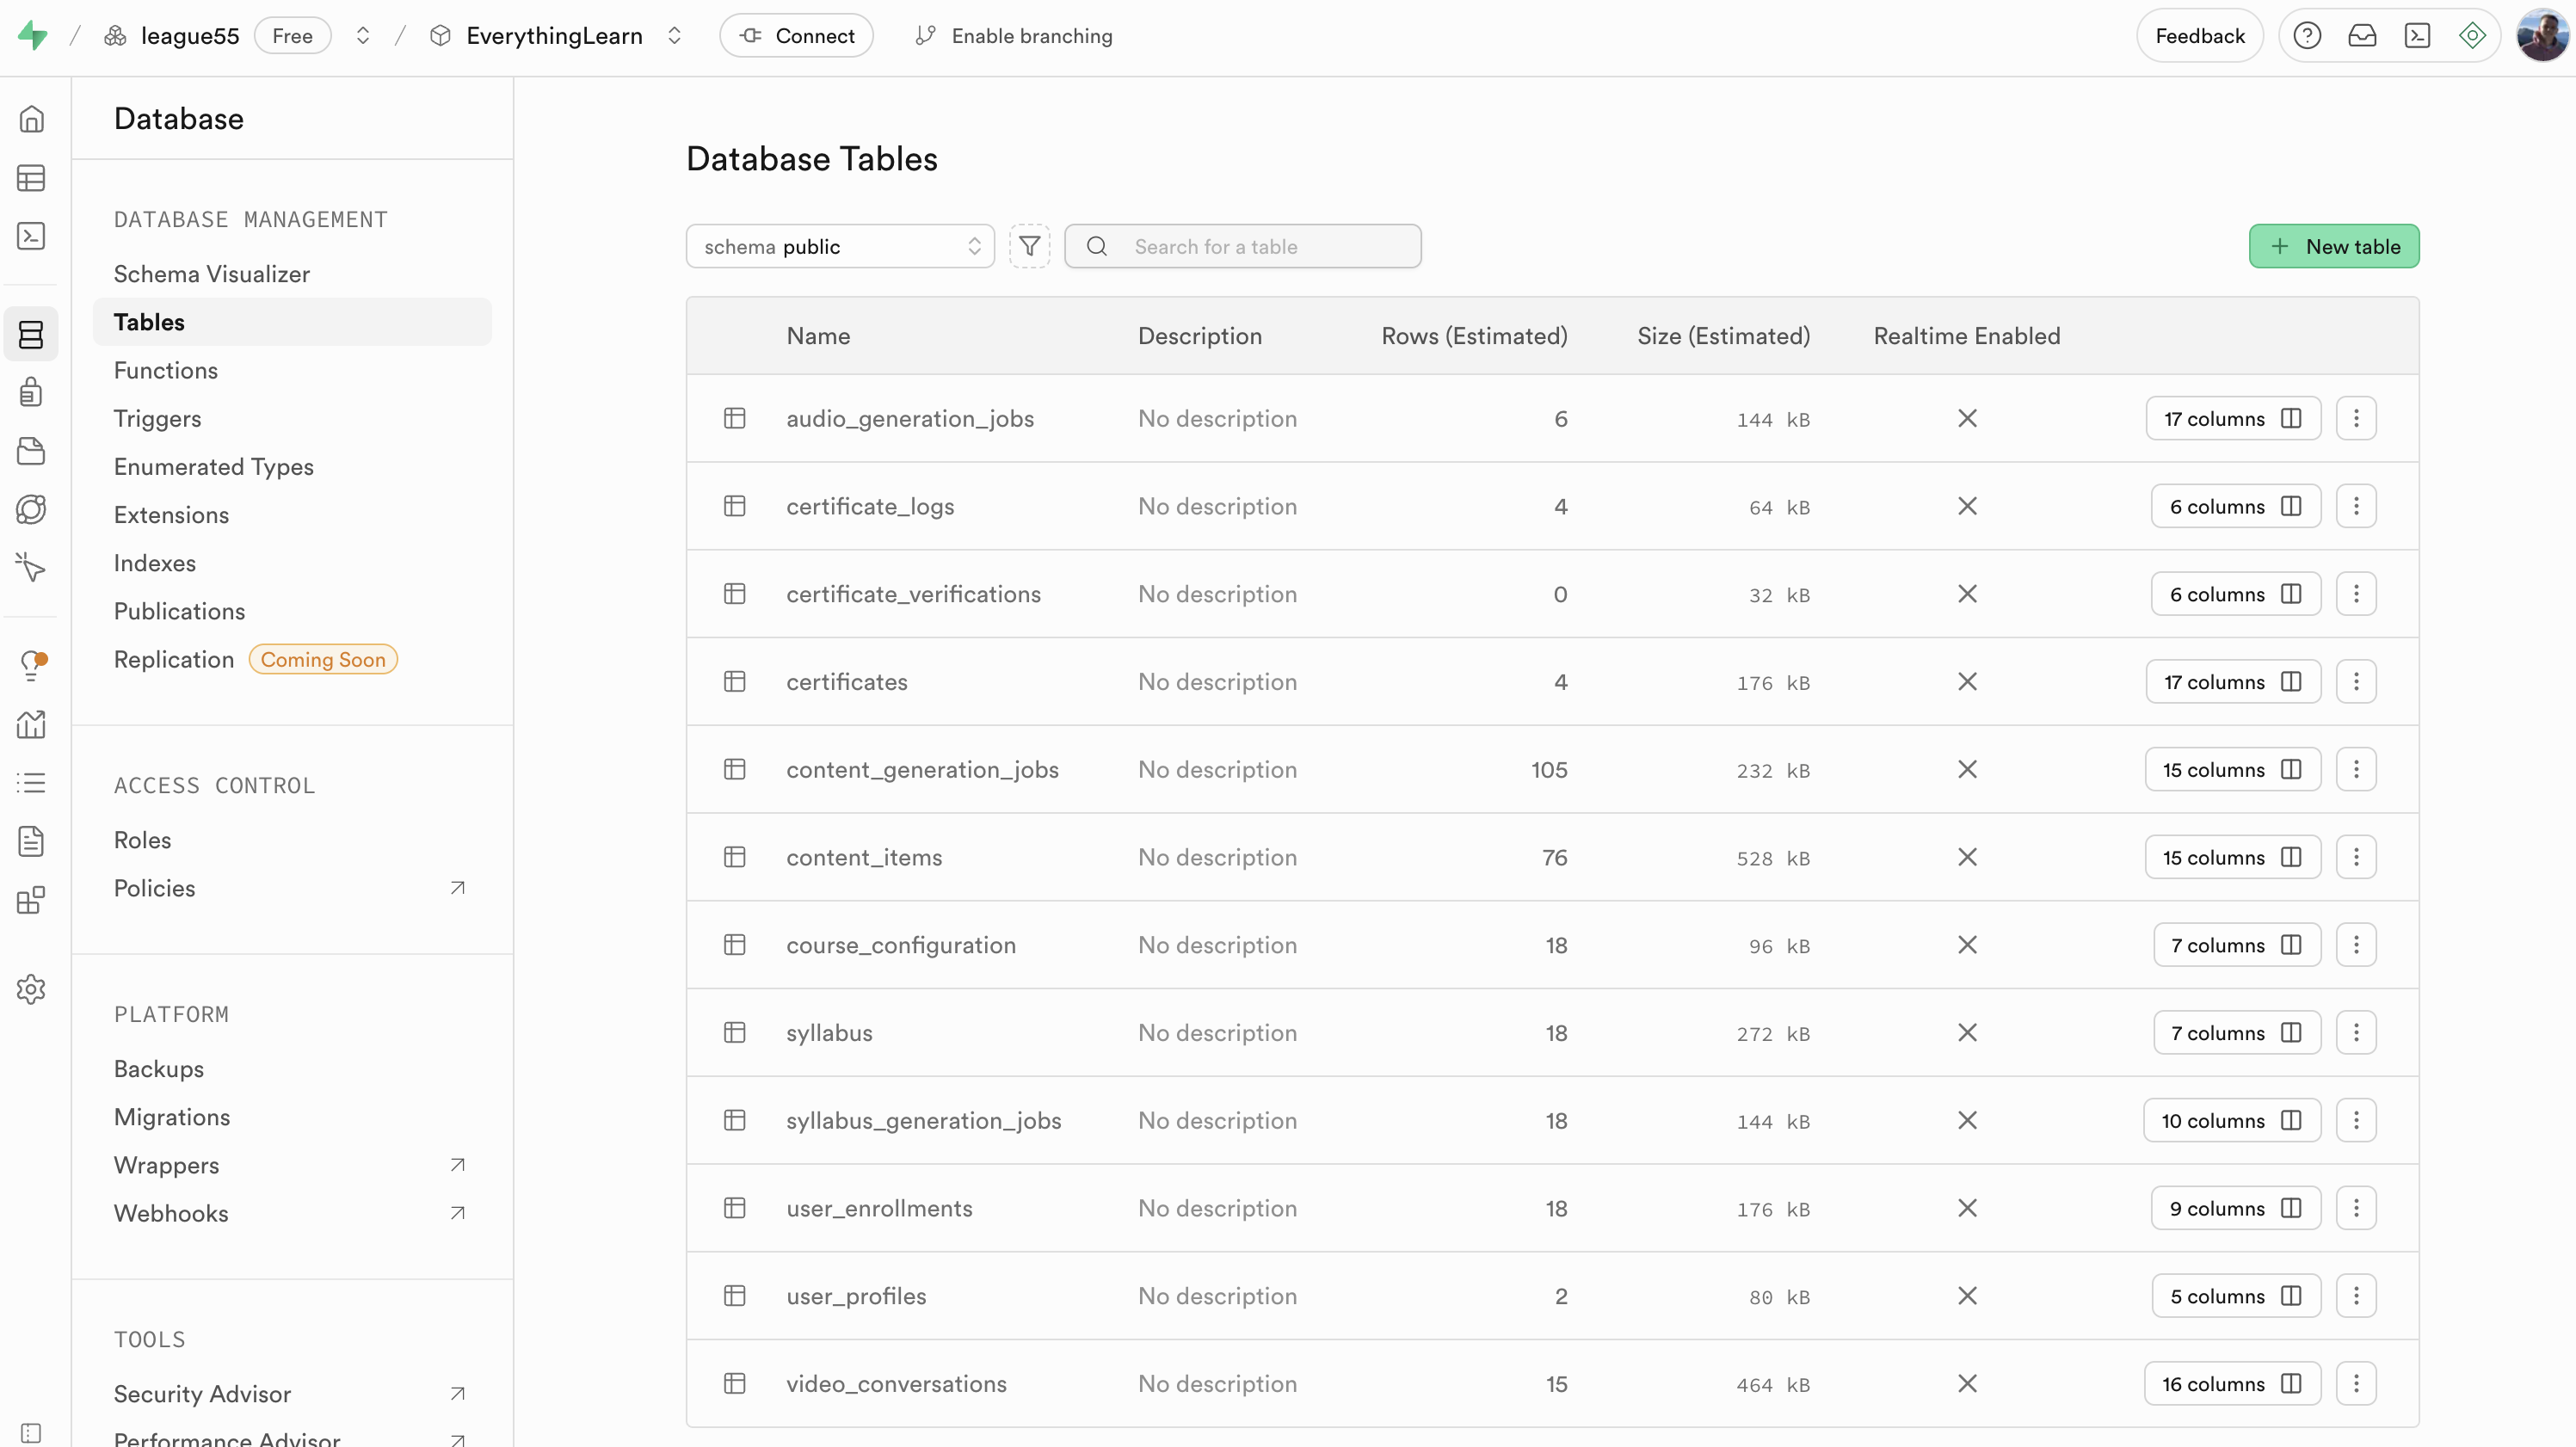The image size is (2576, 1447).
Task: Expand the EverythingLearn project switcher
Action: pyautogui.click(x=675, y=36)
